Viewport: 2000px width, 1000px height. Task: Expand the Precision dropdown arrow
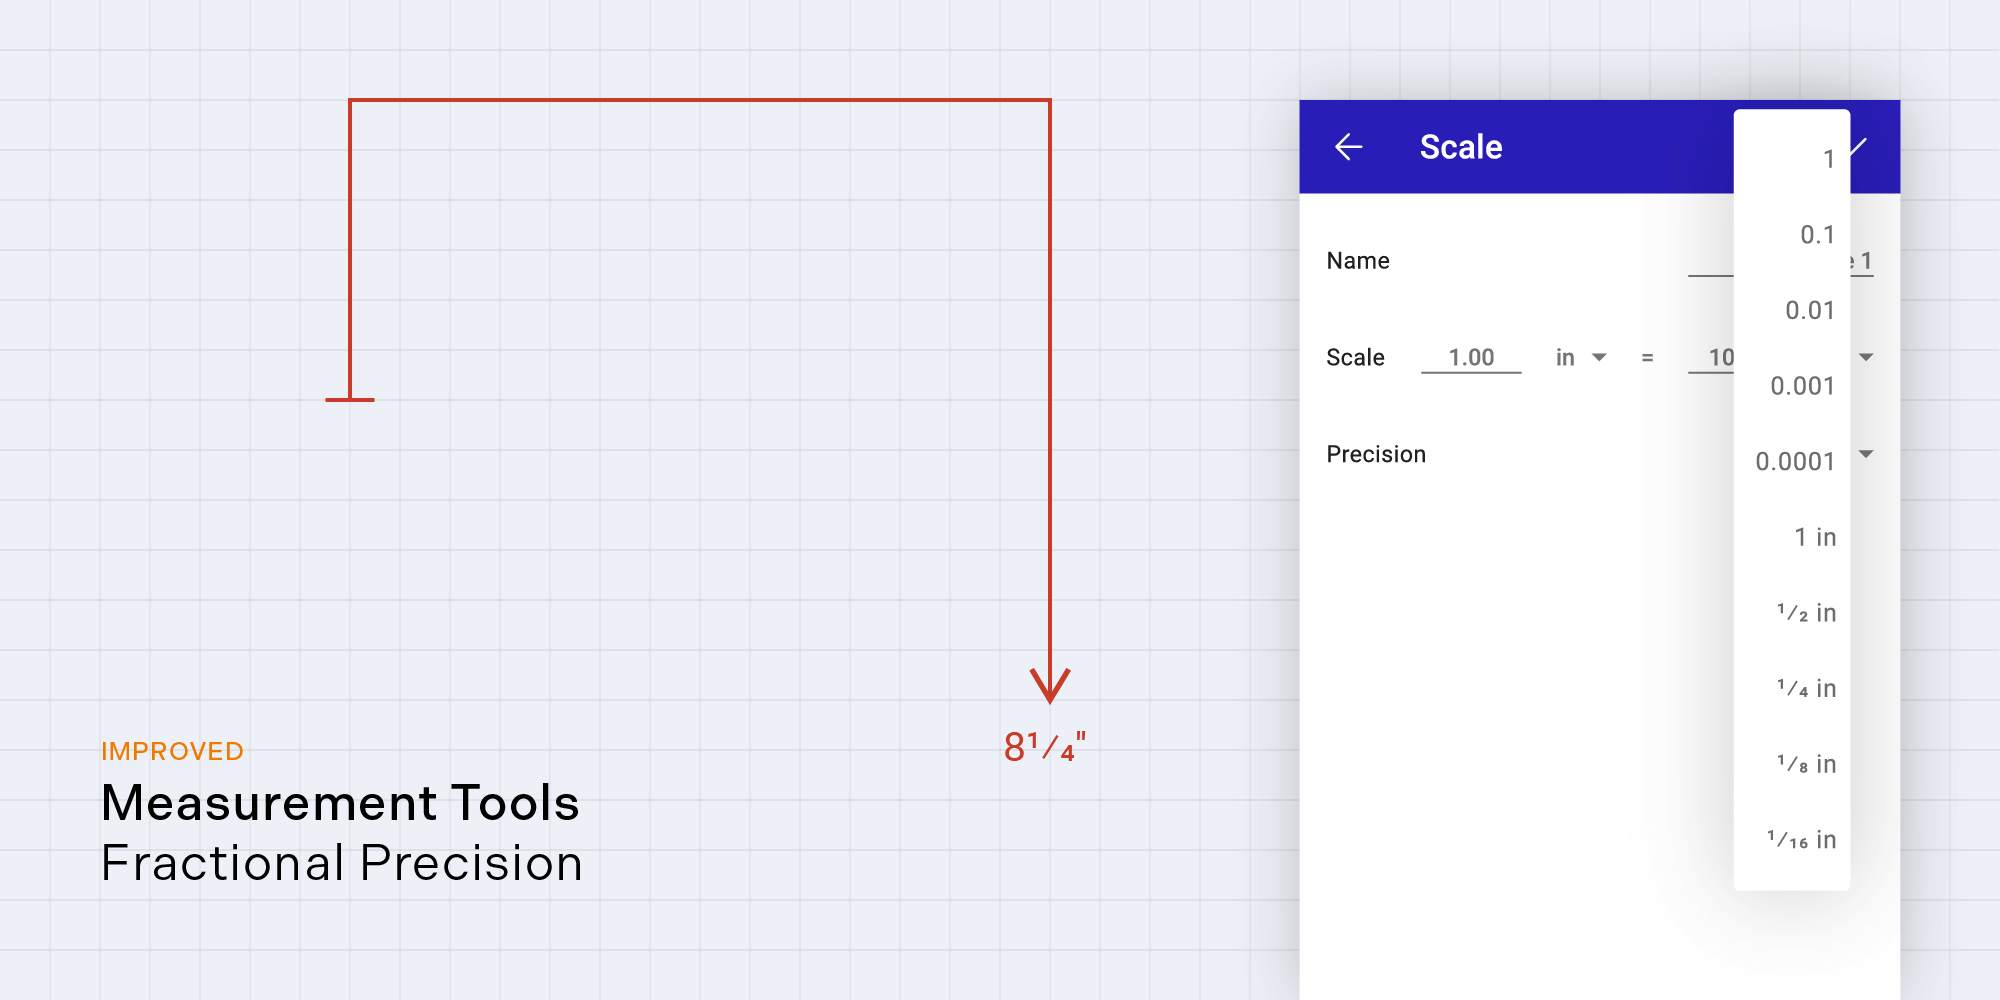point(1866,454)
